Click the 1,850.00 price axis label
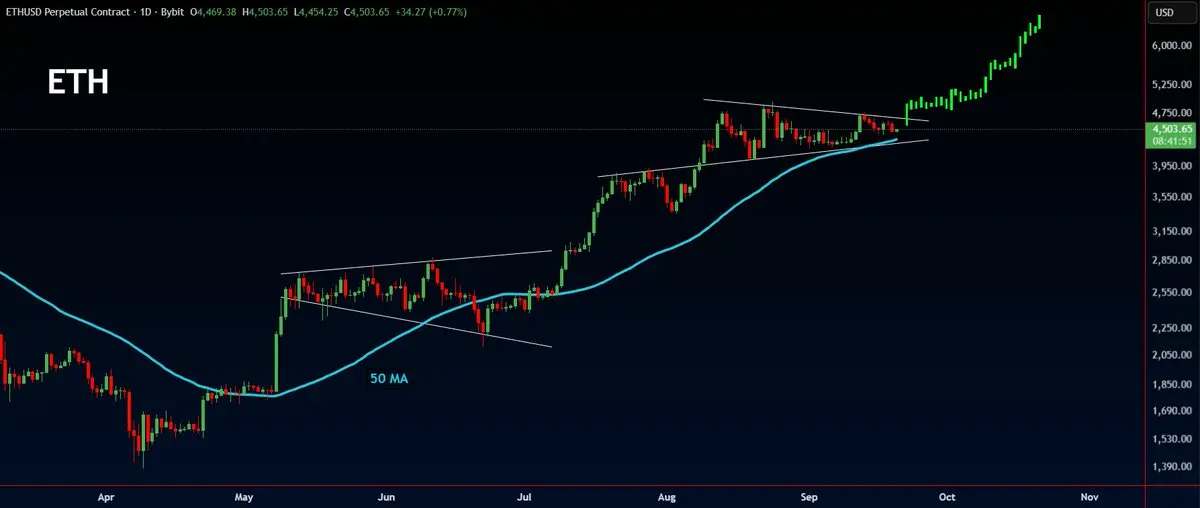The image size is (1200, 508). (1172, 385)
